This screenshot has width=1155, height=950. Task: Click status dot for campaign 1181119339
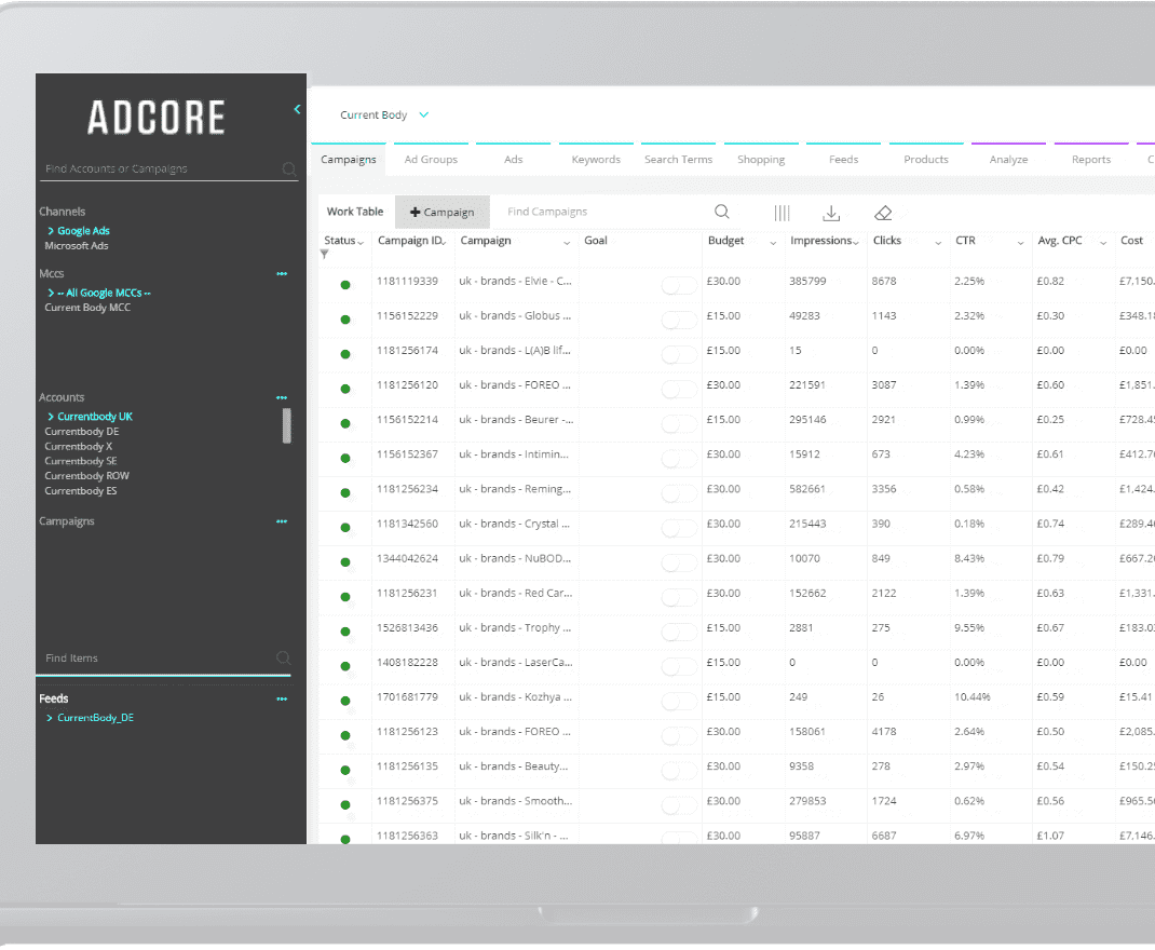pyautogui.click(x=345, y=285)
